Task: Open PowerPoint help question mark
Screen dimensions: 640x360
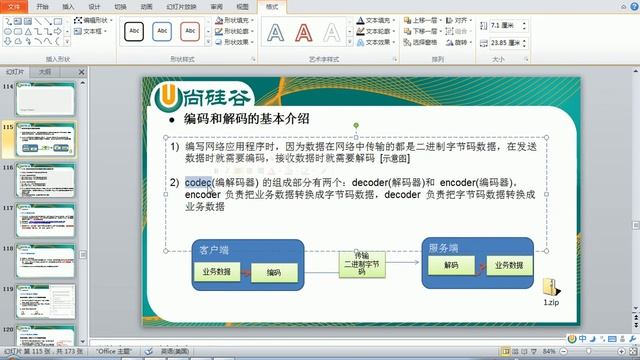Action: tap(635, 7)
